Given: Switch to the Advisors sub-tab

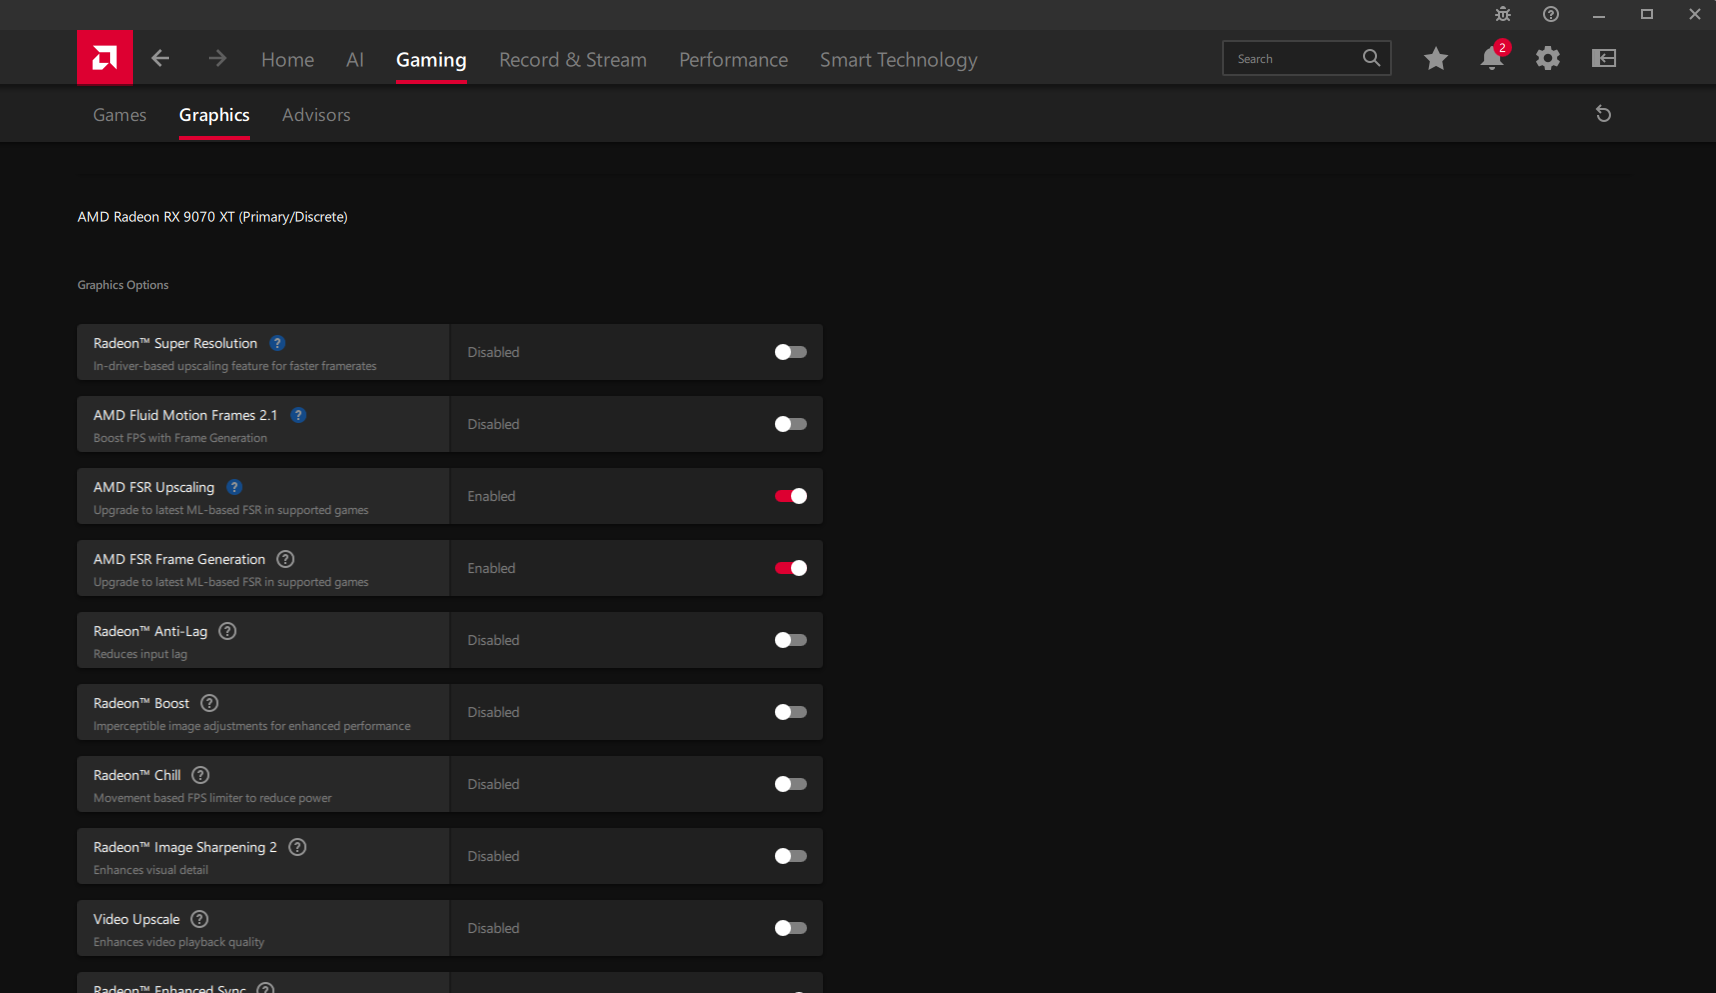Looking at the screenshot, I should [316, 115].
